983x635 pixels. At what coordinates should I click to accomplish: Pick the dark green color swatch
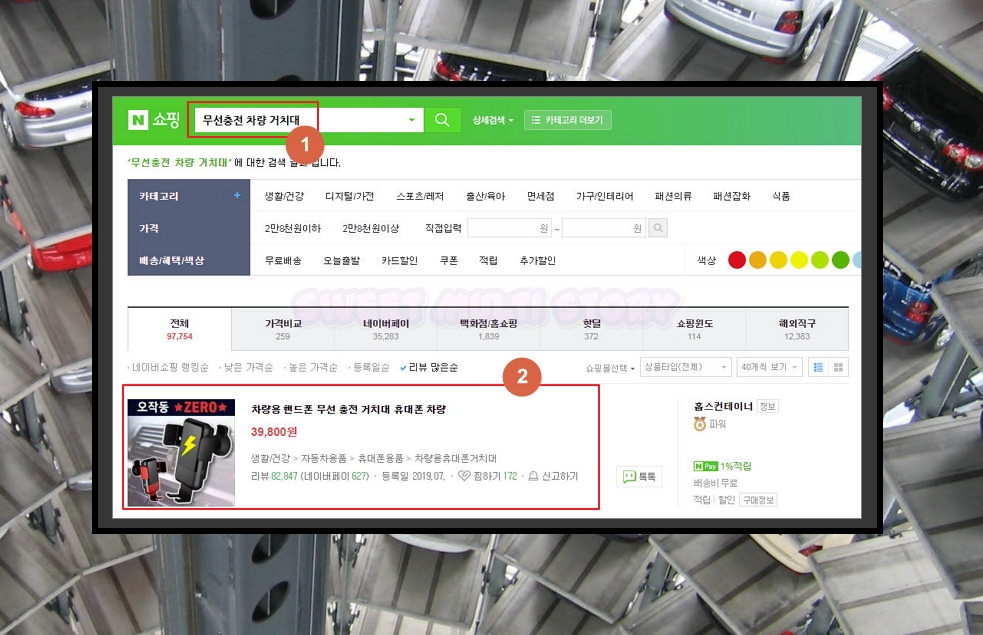click(841, 260)
